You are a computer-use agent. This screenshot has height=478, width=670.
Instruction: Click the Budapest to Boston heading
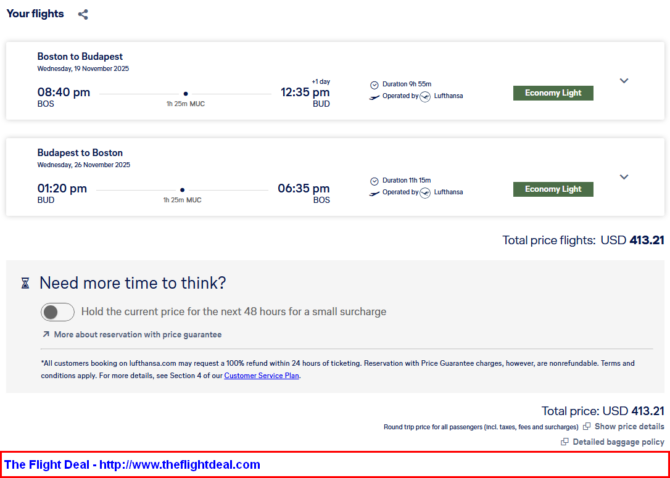pyautogui.click(x=80, y=153)
